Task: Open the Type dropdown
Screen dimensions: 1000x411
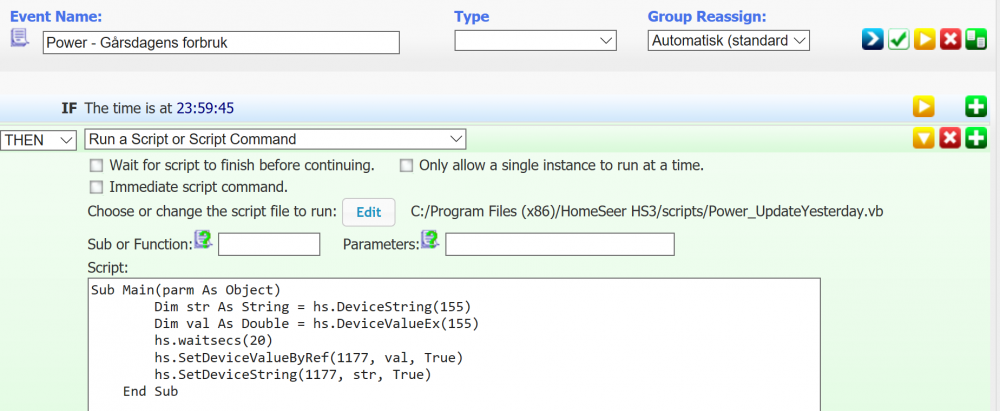Action: pos(535,41)
